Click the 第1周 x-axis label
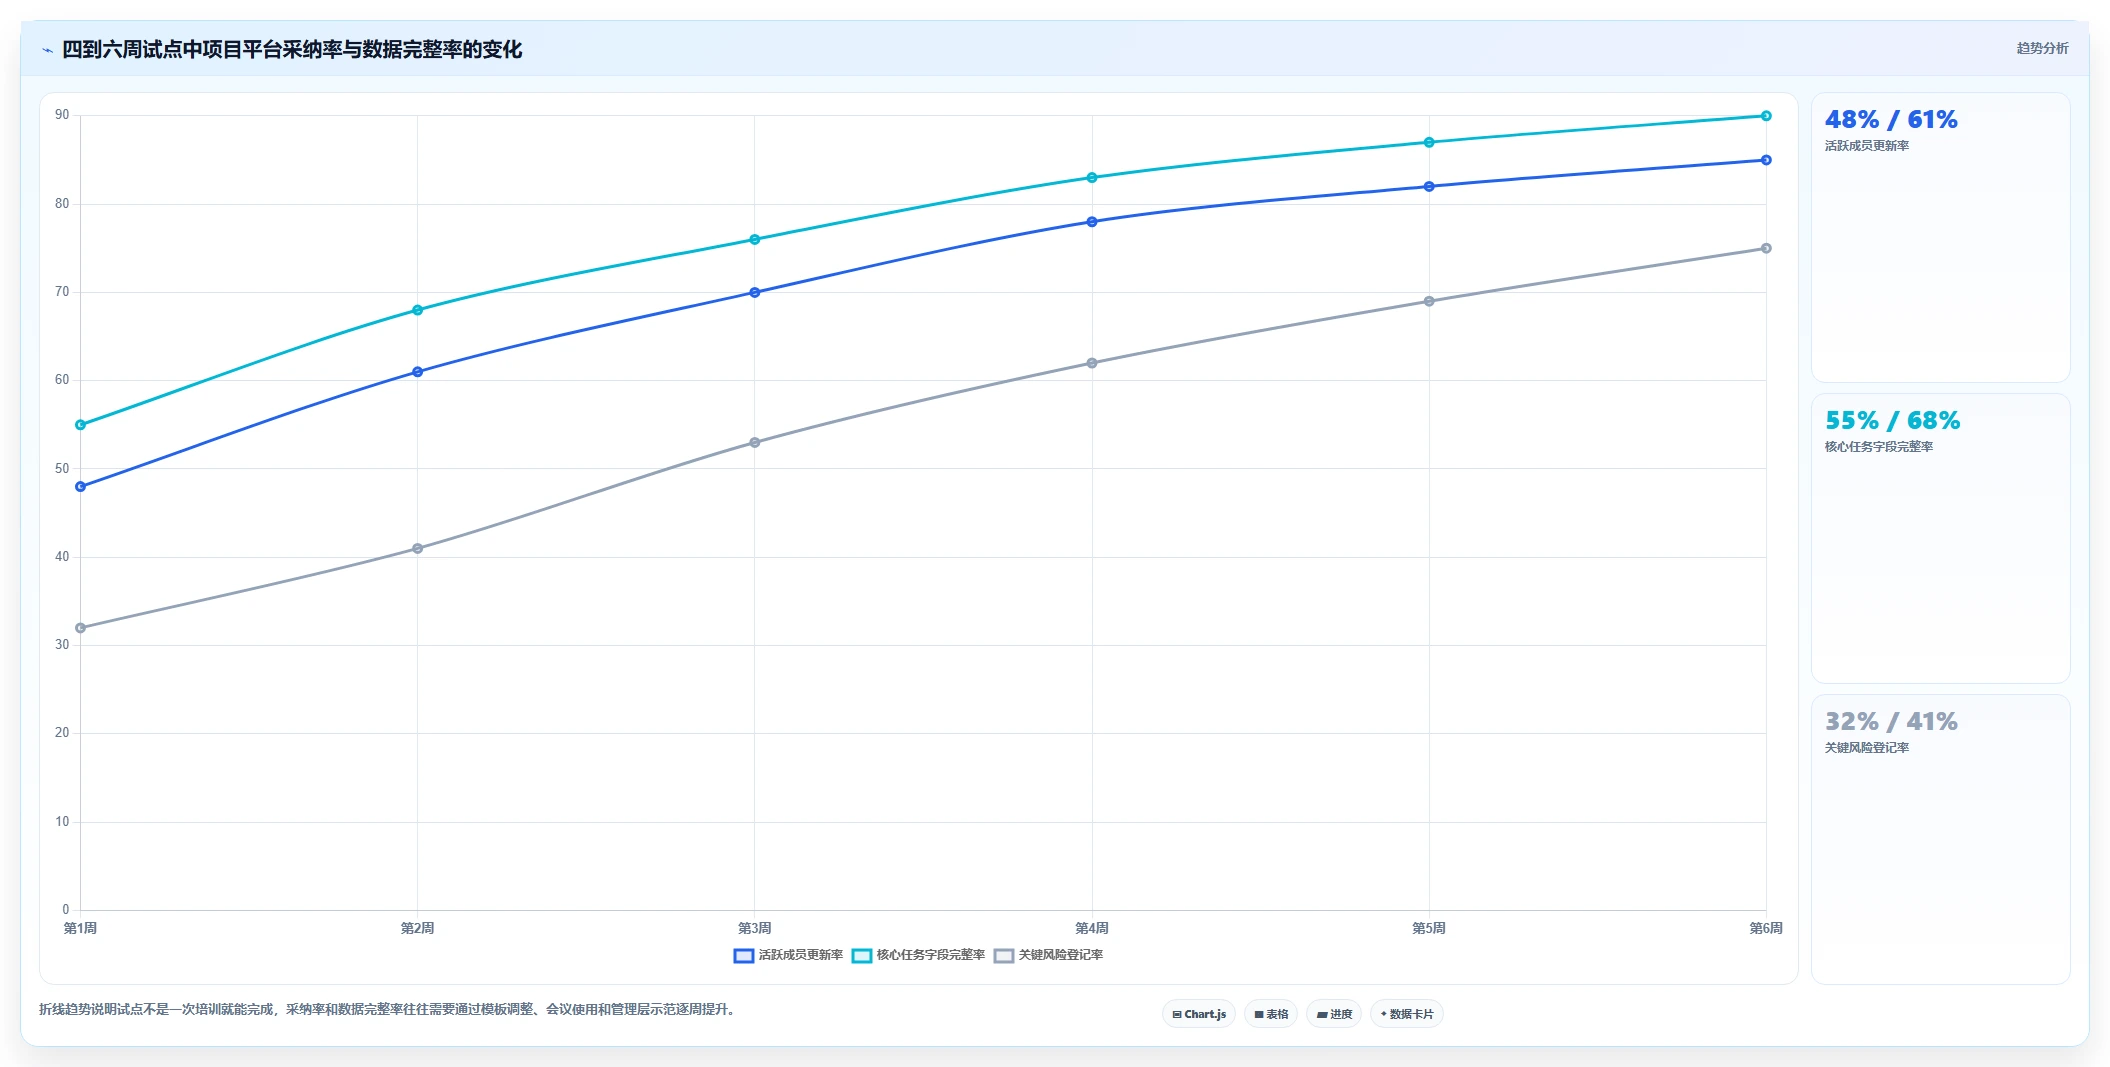Screen dimensions: 2110x1067 point(81,928)
